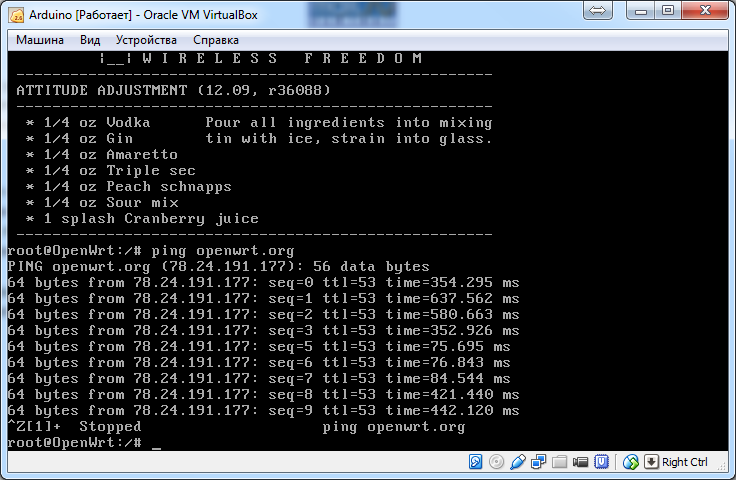This screenshot has width=736, height=480.
Task: Click keyboard capture arrow icon
Action: [651, 462]
